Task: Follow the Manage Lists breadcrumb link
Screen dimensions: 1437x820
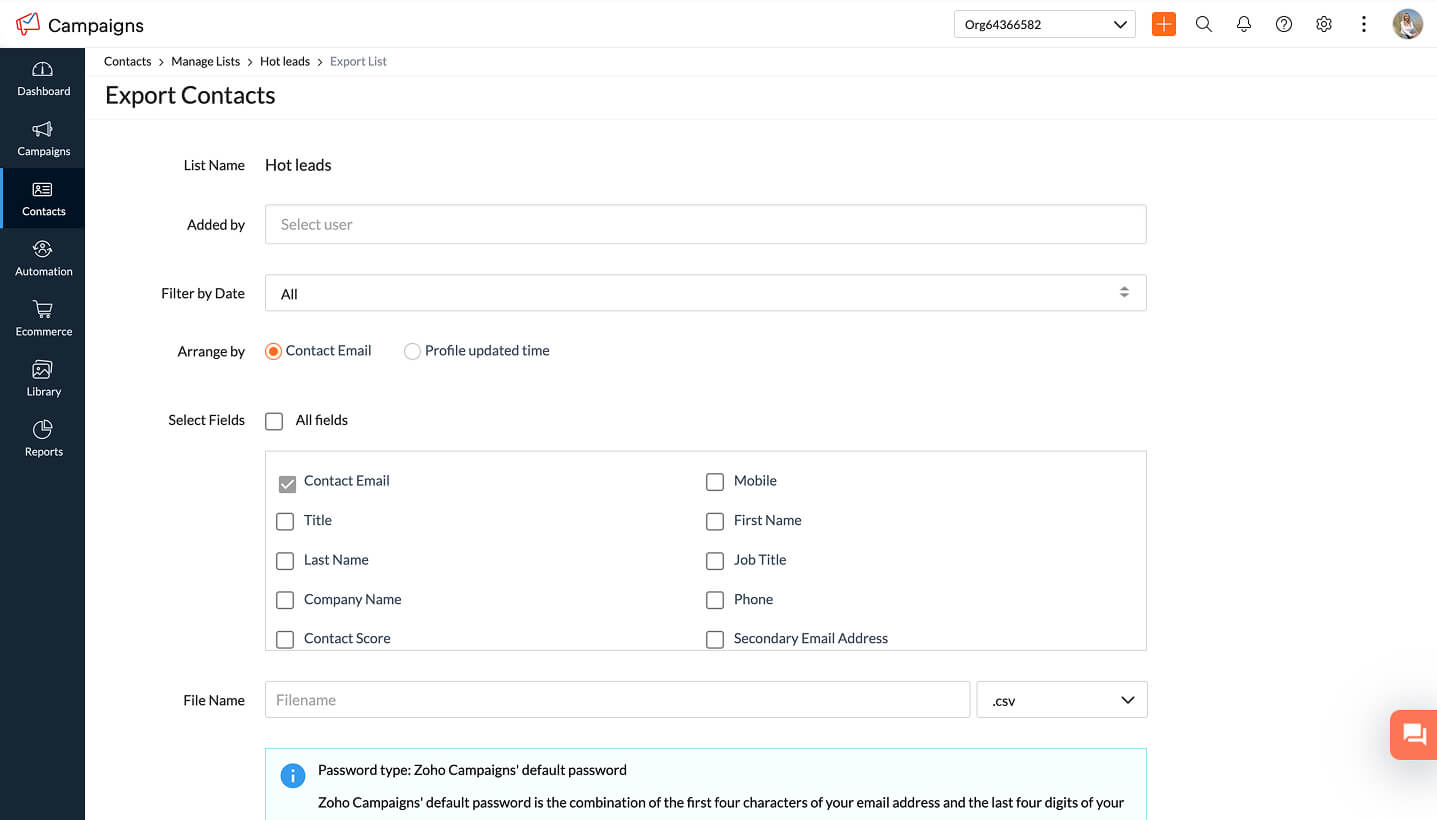Action: [205, 62]
